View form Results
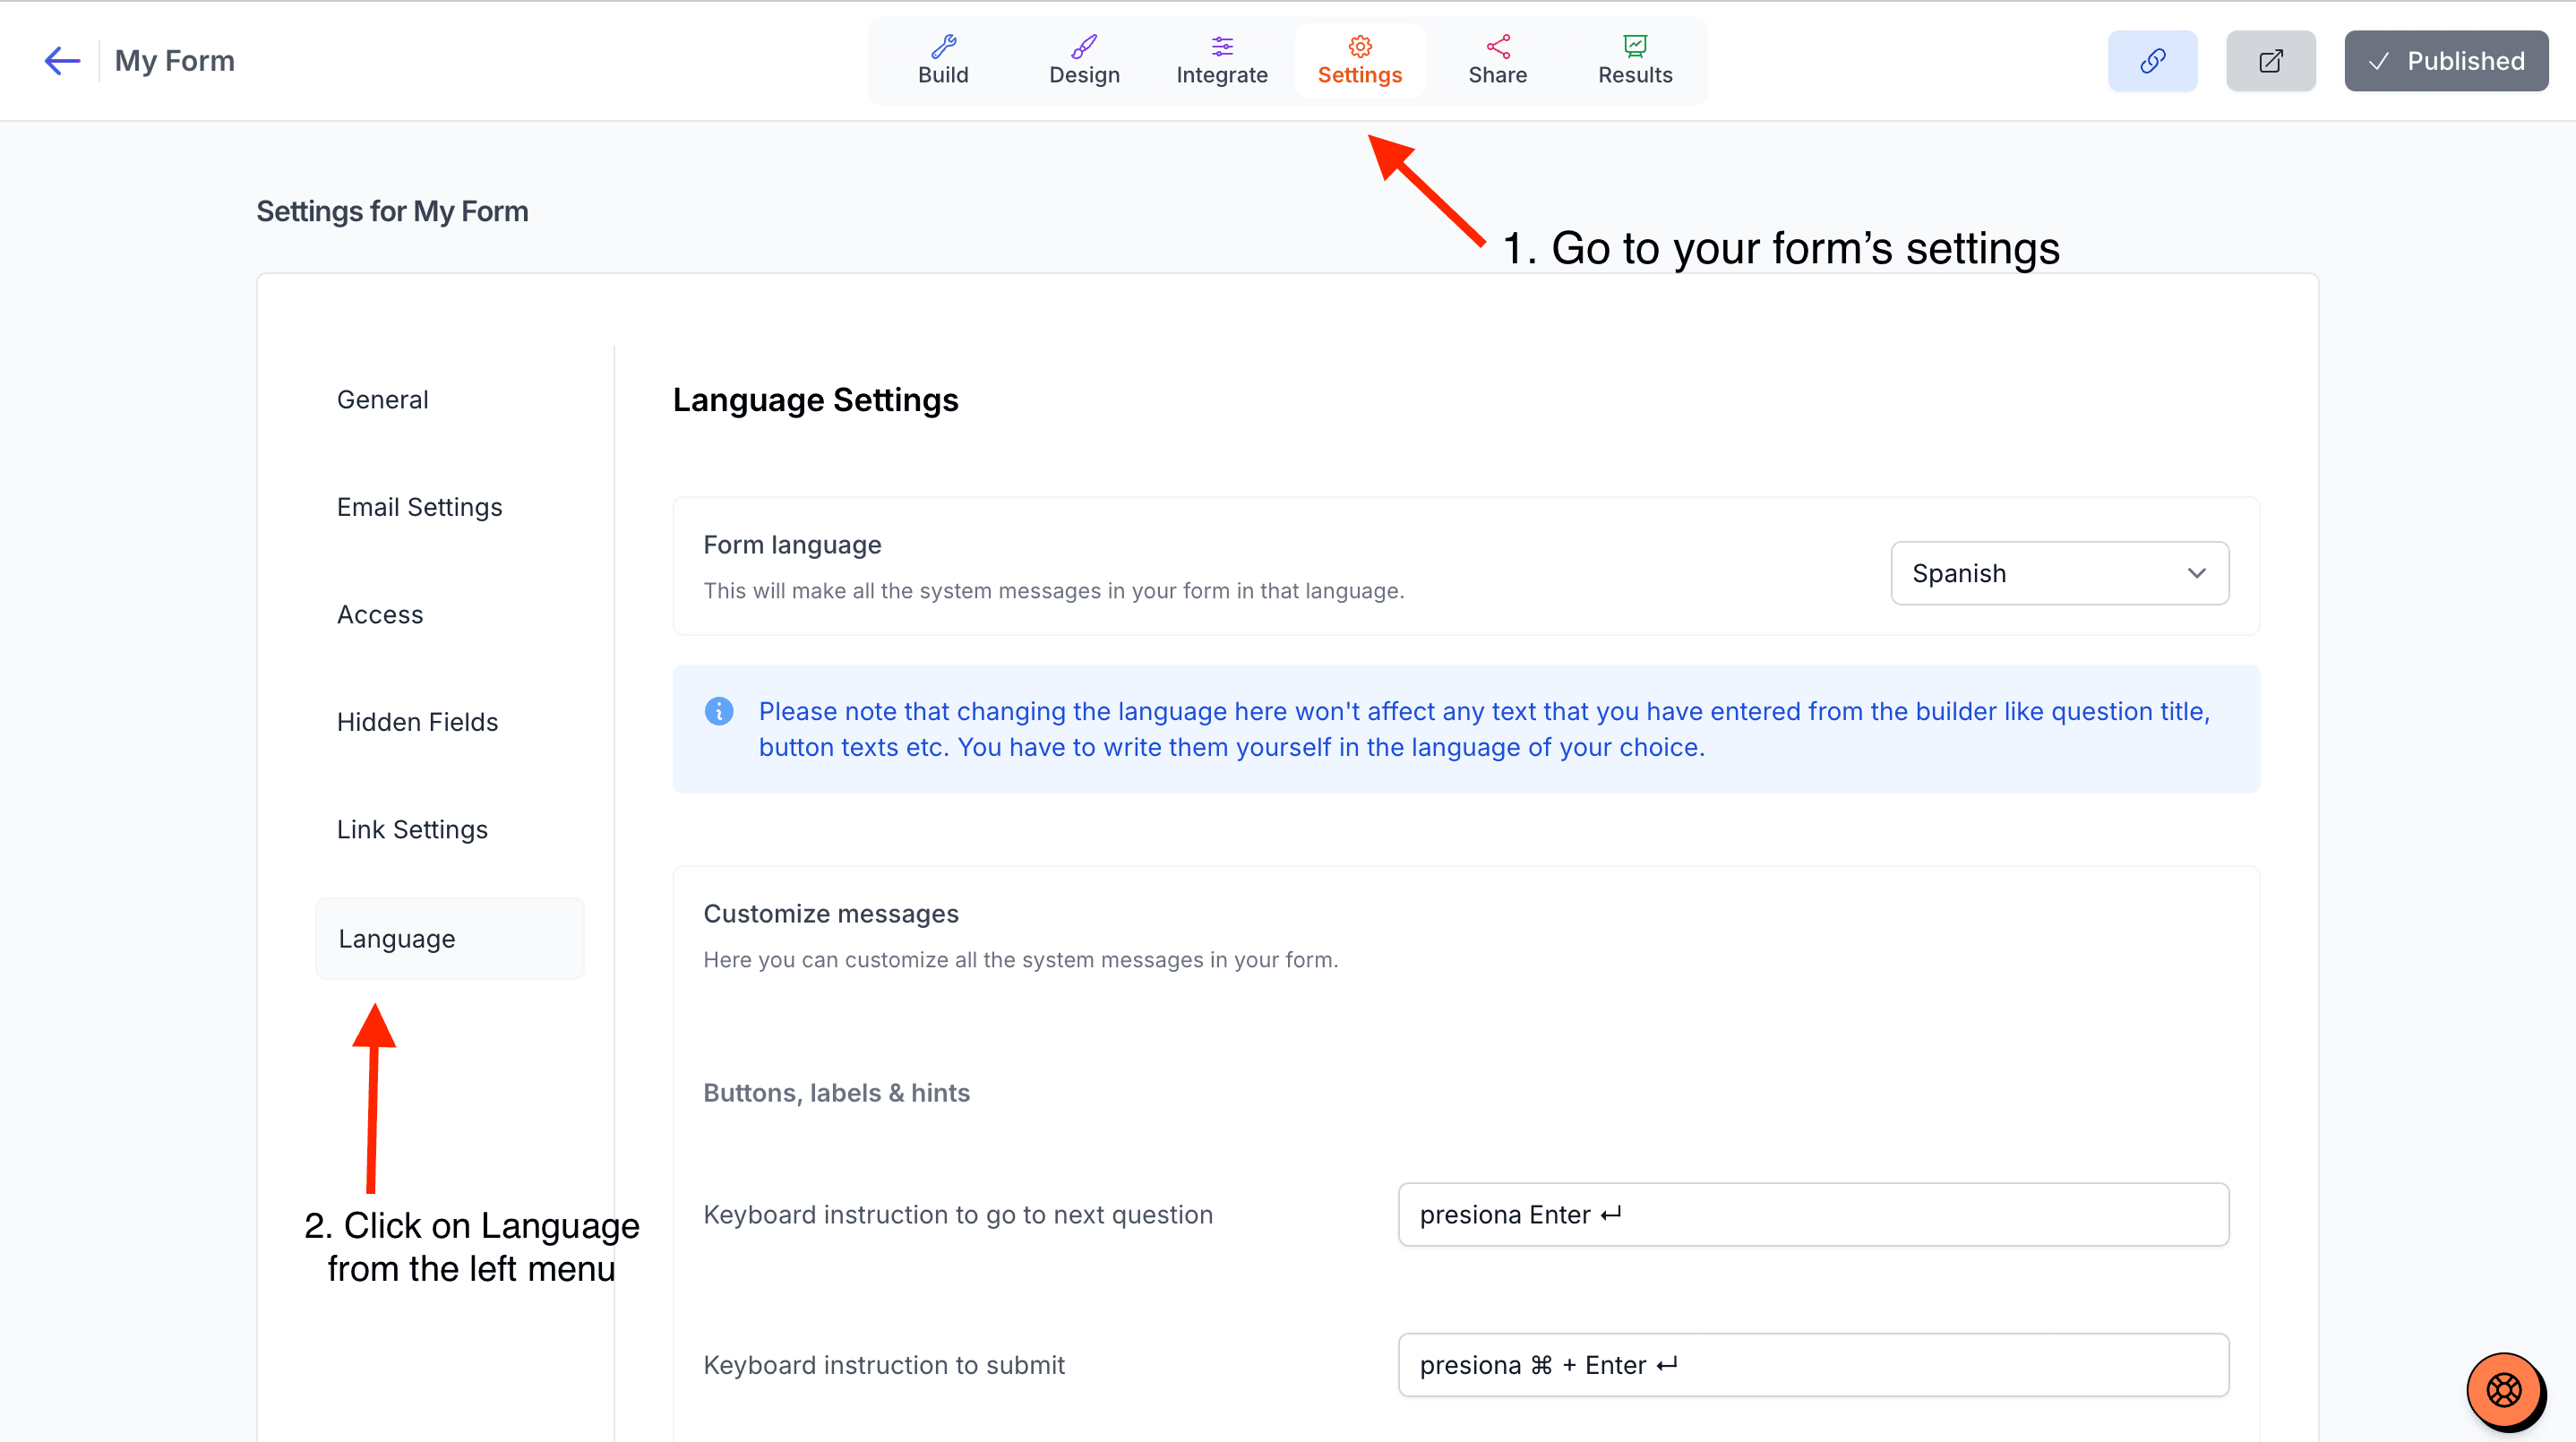The height and width of the screenshot is (1442, 2576). pos(1634,60)
